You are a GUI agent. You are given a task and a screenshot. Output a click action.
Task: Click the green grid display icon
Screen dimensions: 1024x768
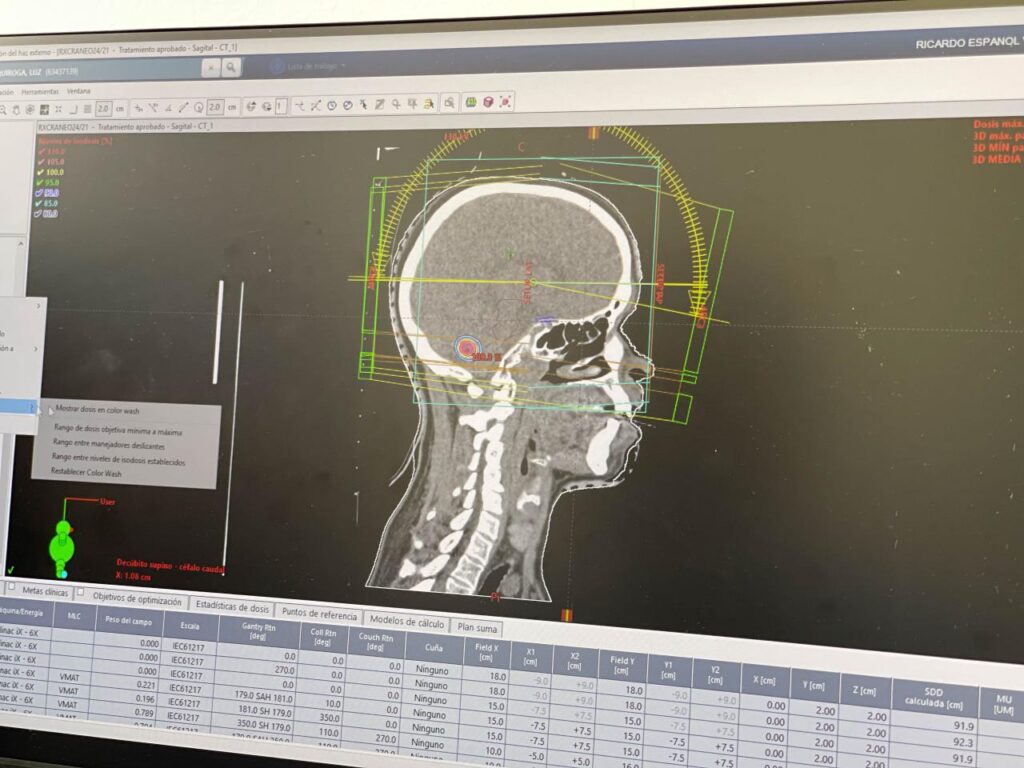pos(470,102)
